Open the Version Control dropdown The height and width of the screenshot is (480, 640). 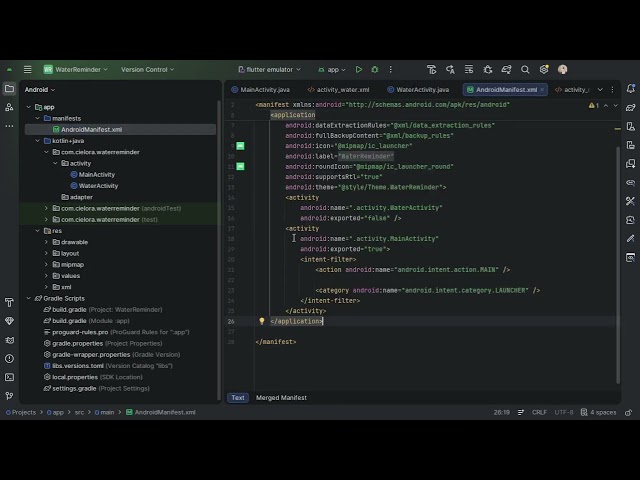tap(147, 69)
